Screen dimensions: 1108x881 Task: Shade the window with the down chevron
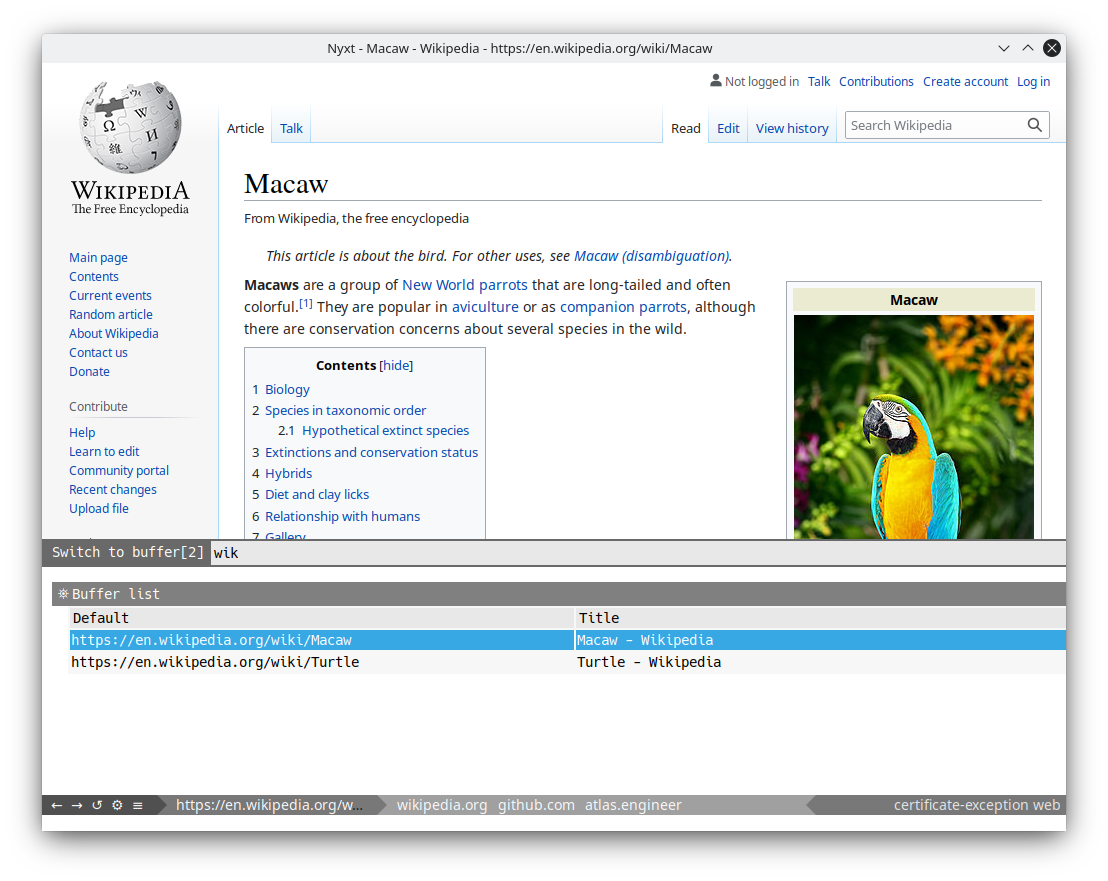point(1003,48)
